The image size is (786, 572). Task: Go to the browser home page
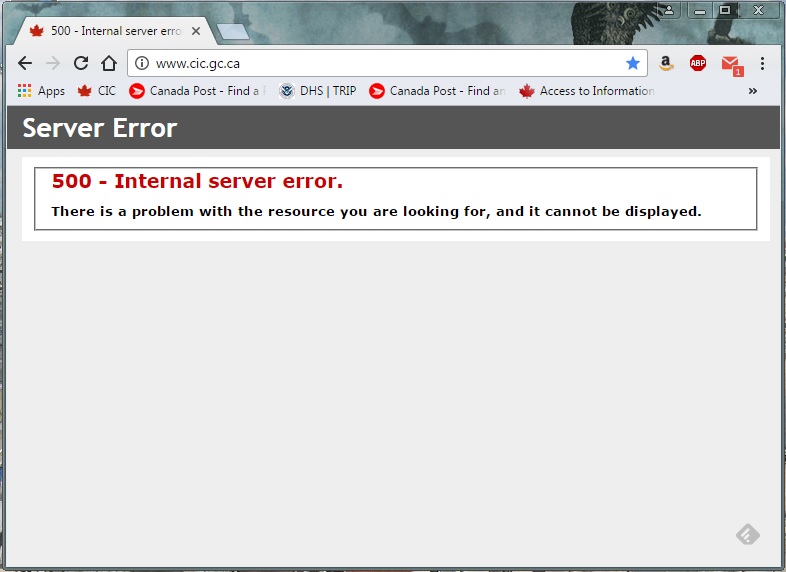[x=109, y=63]
